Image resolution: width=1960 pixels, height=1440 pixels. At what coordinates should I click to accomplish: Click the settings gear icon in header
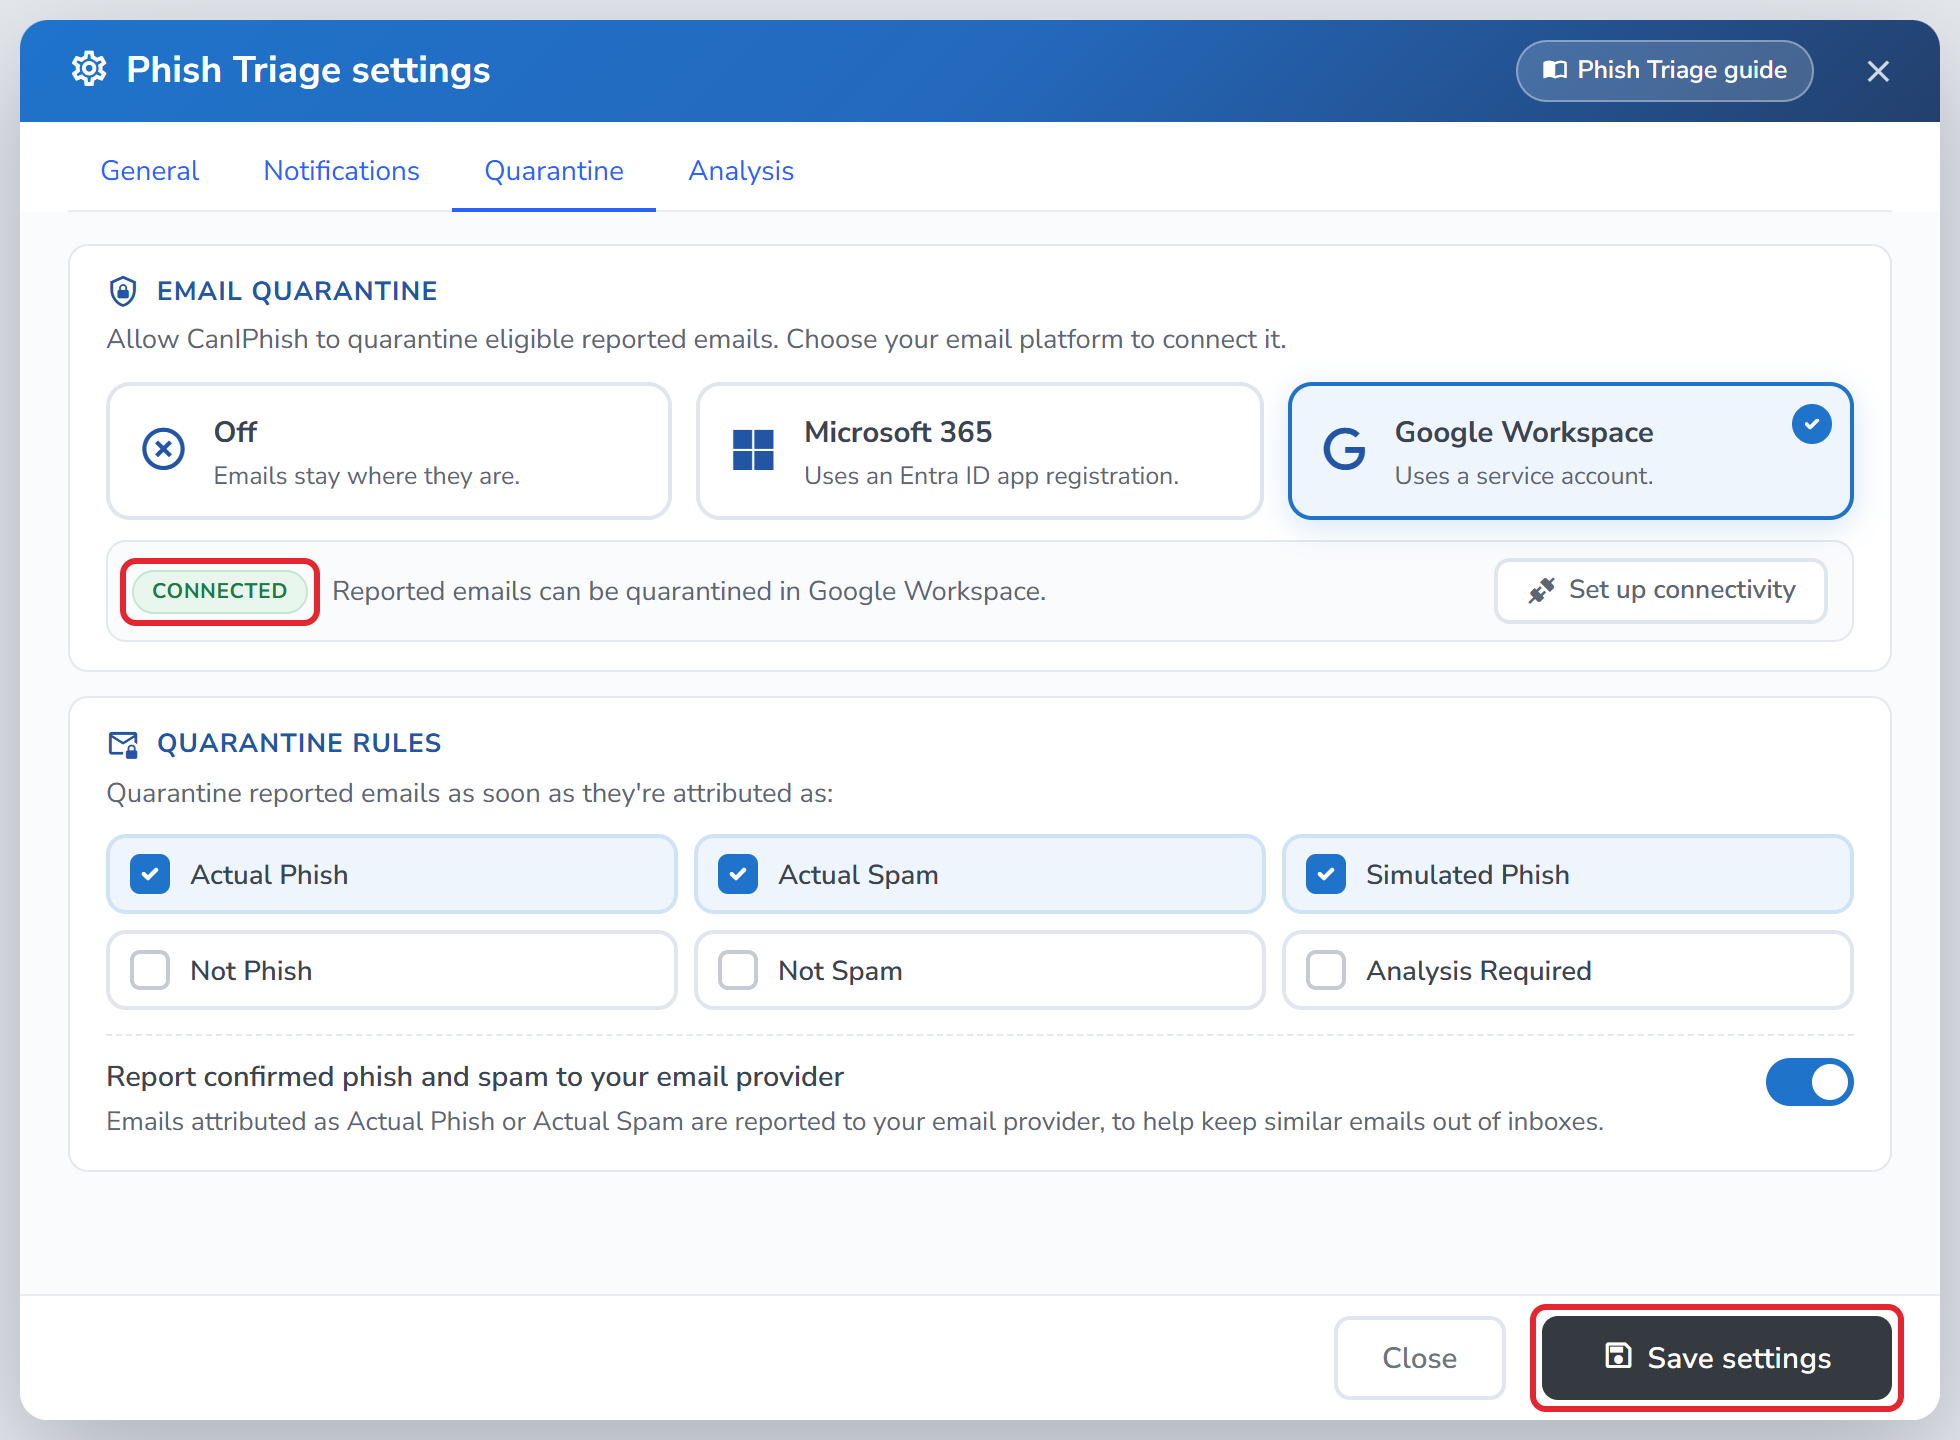89,70
